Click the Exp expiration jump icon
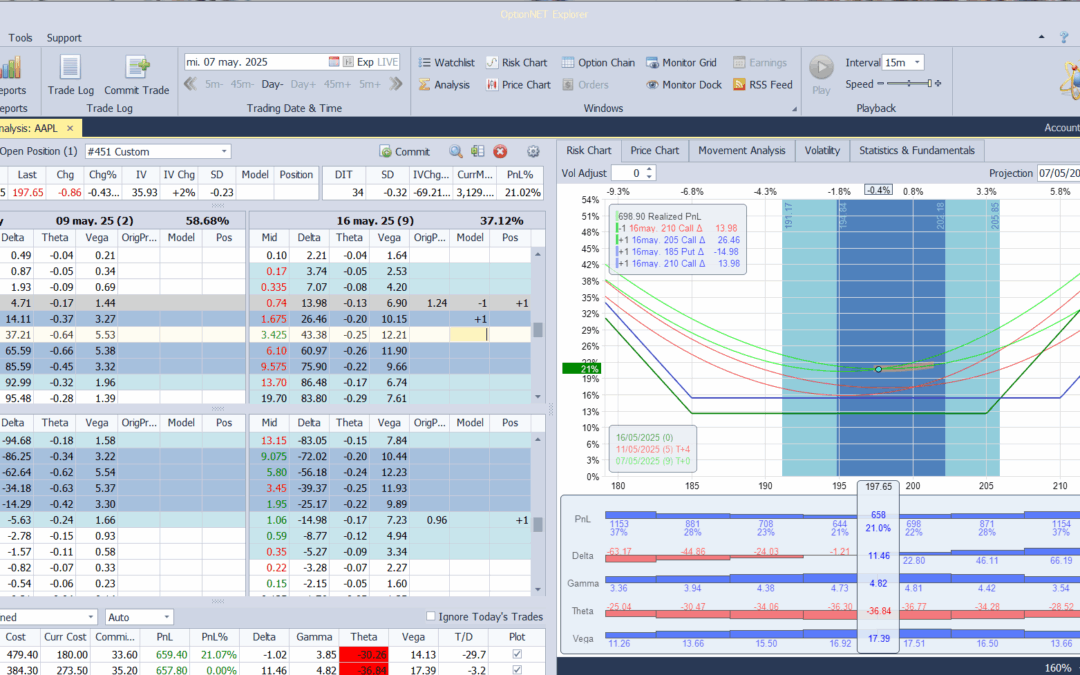The width and height of the screenshot is (1080, 675). [x=349, y=62]
